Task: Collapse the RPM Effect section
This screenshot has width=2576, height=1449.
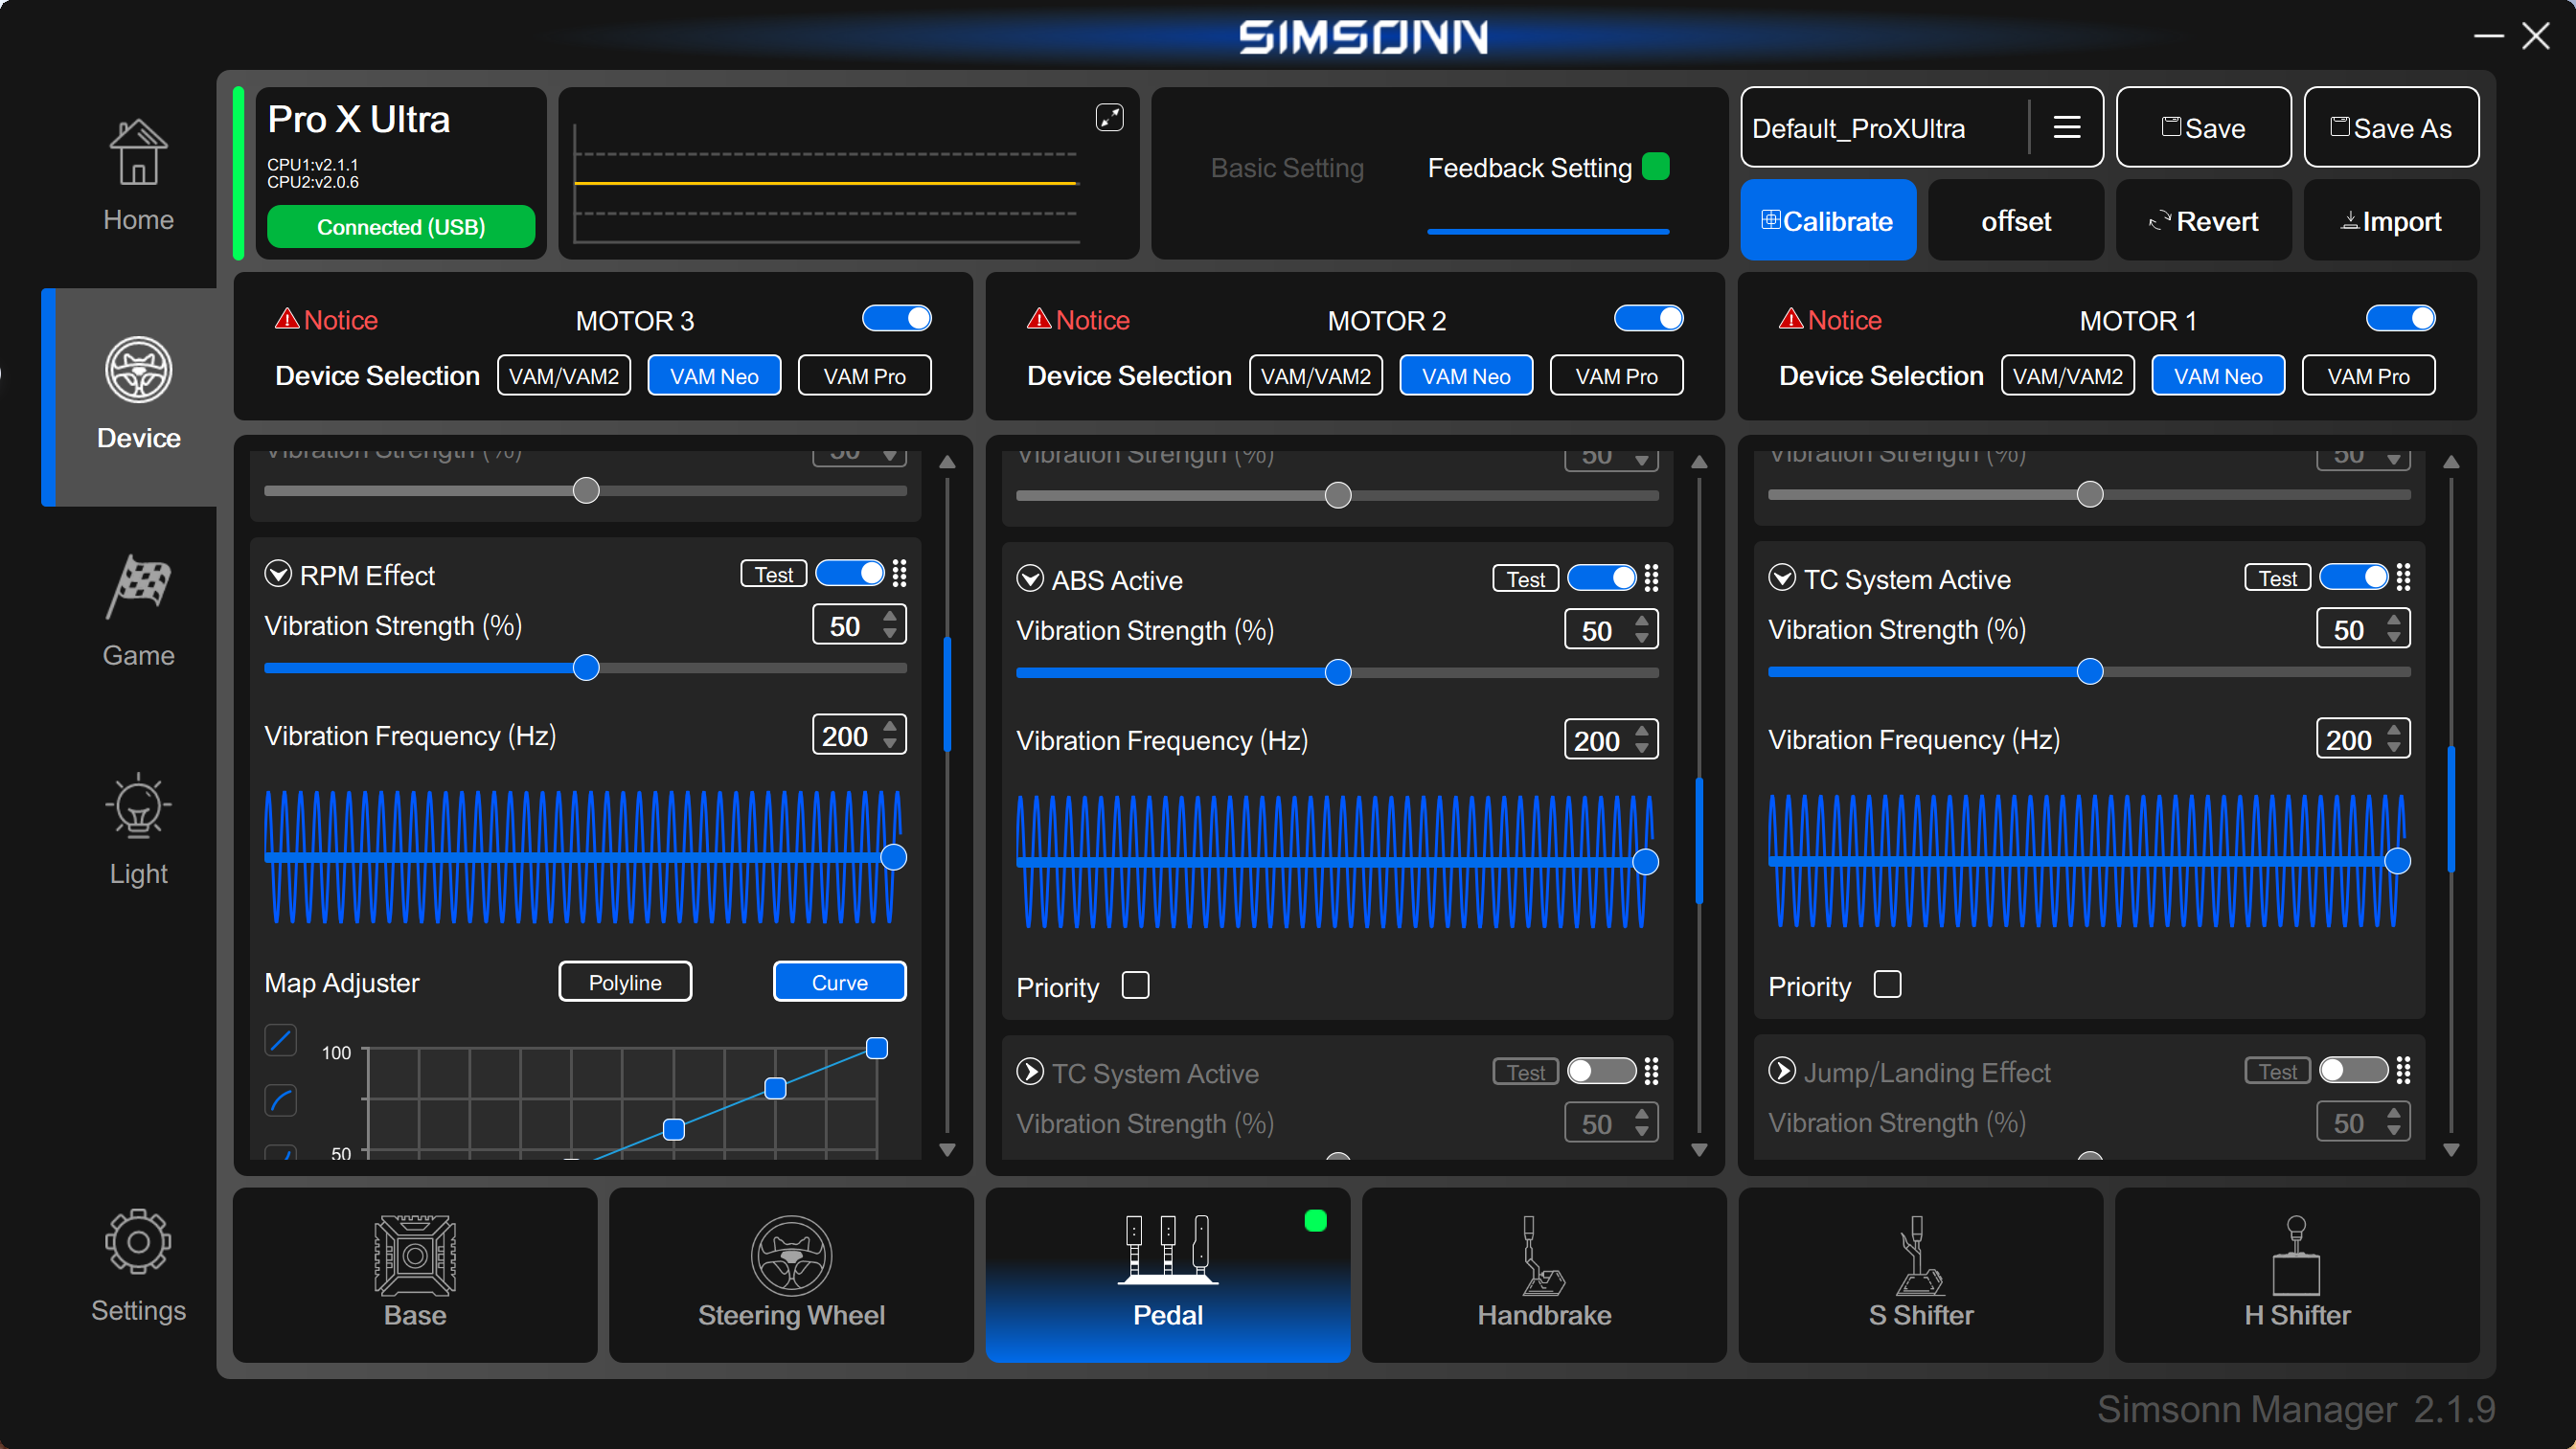Action: pyautogui.click(x=278, y=574)
